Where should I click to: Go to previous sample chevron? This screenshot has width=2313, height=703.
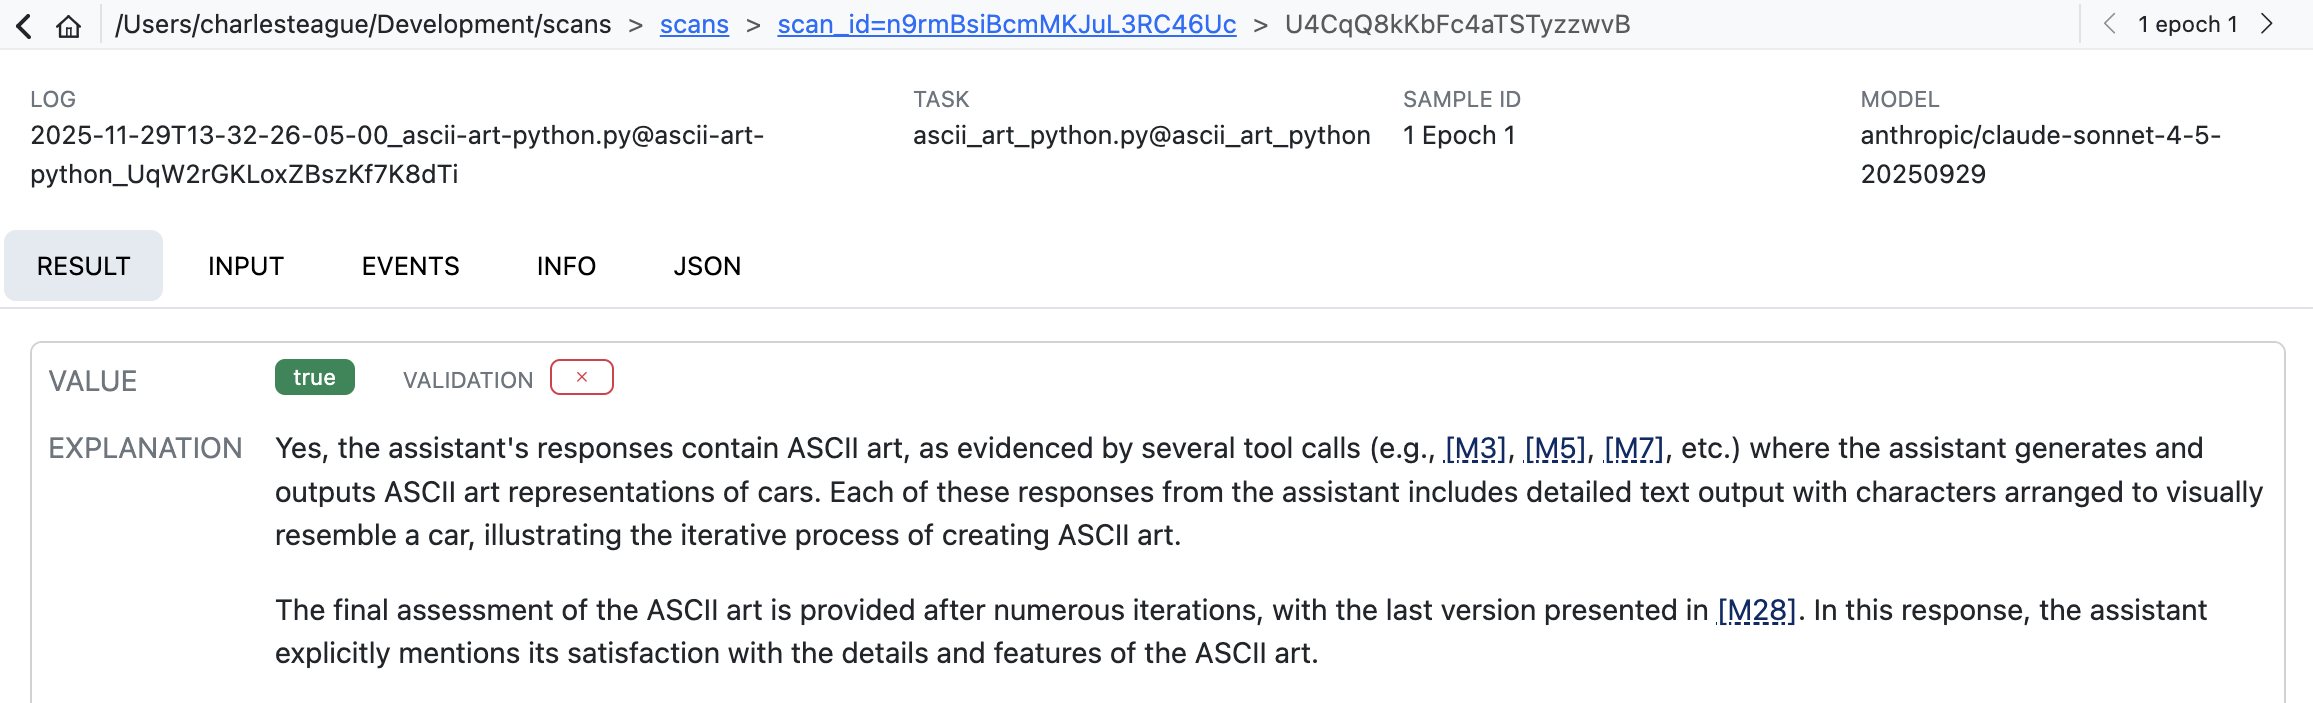(x=2110, y=24)
